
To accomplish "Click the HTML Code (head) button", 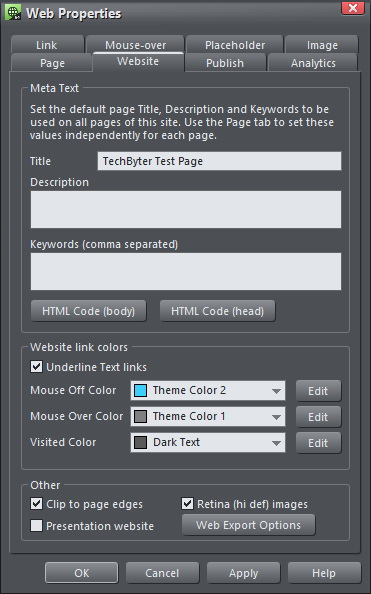I will [x=218, y=311].
